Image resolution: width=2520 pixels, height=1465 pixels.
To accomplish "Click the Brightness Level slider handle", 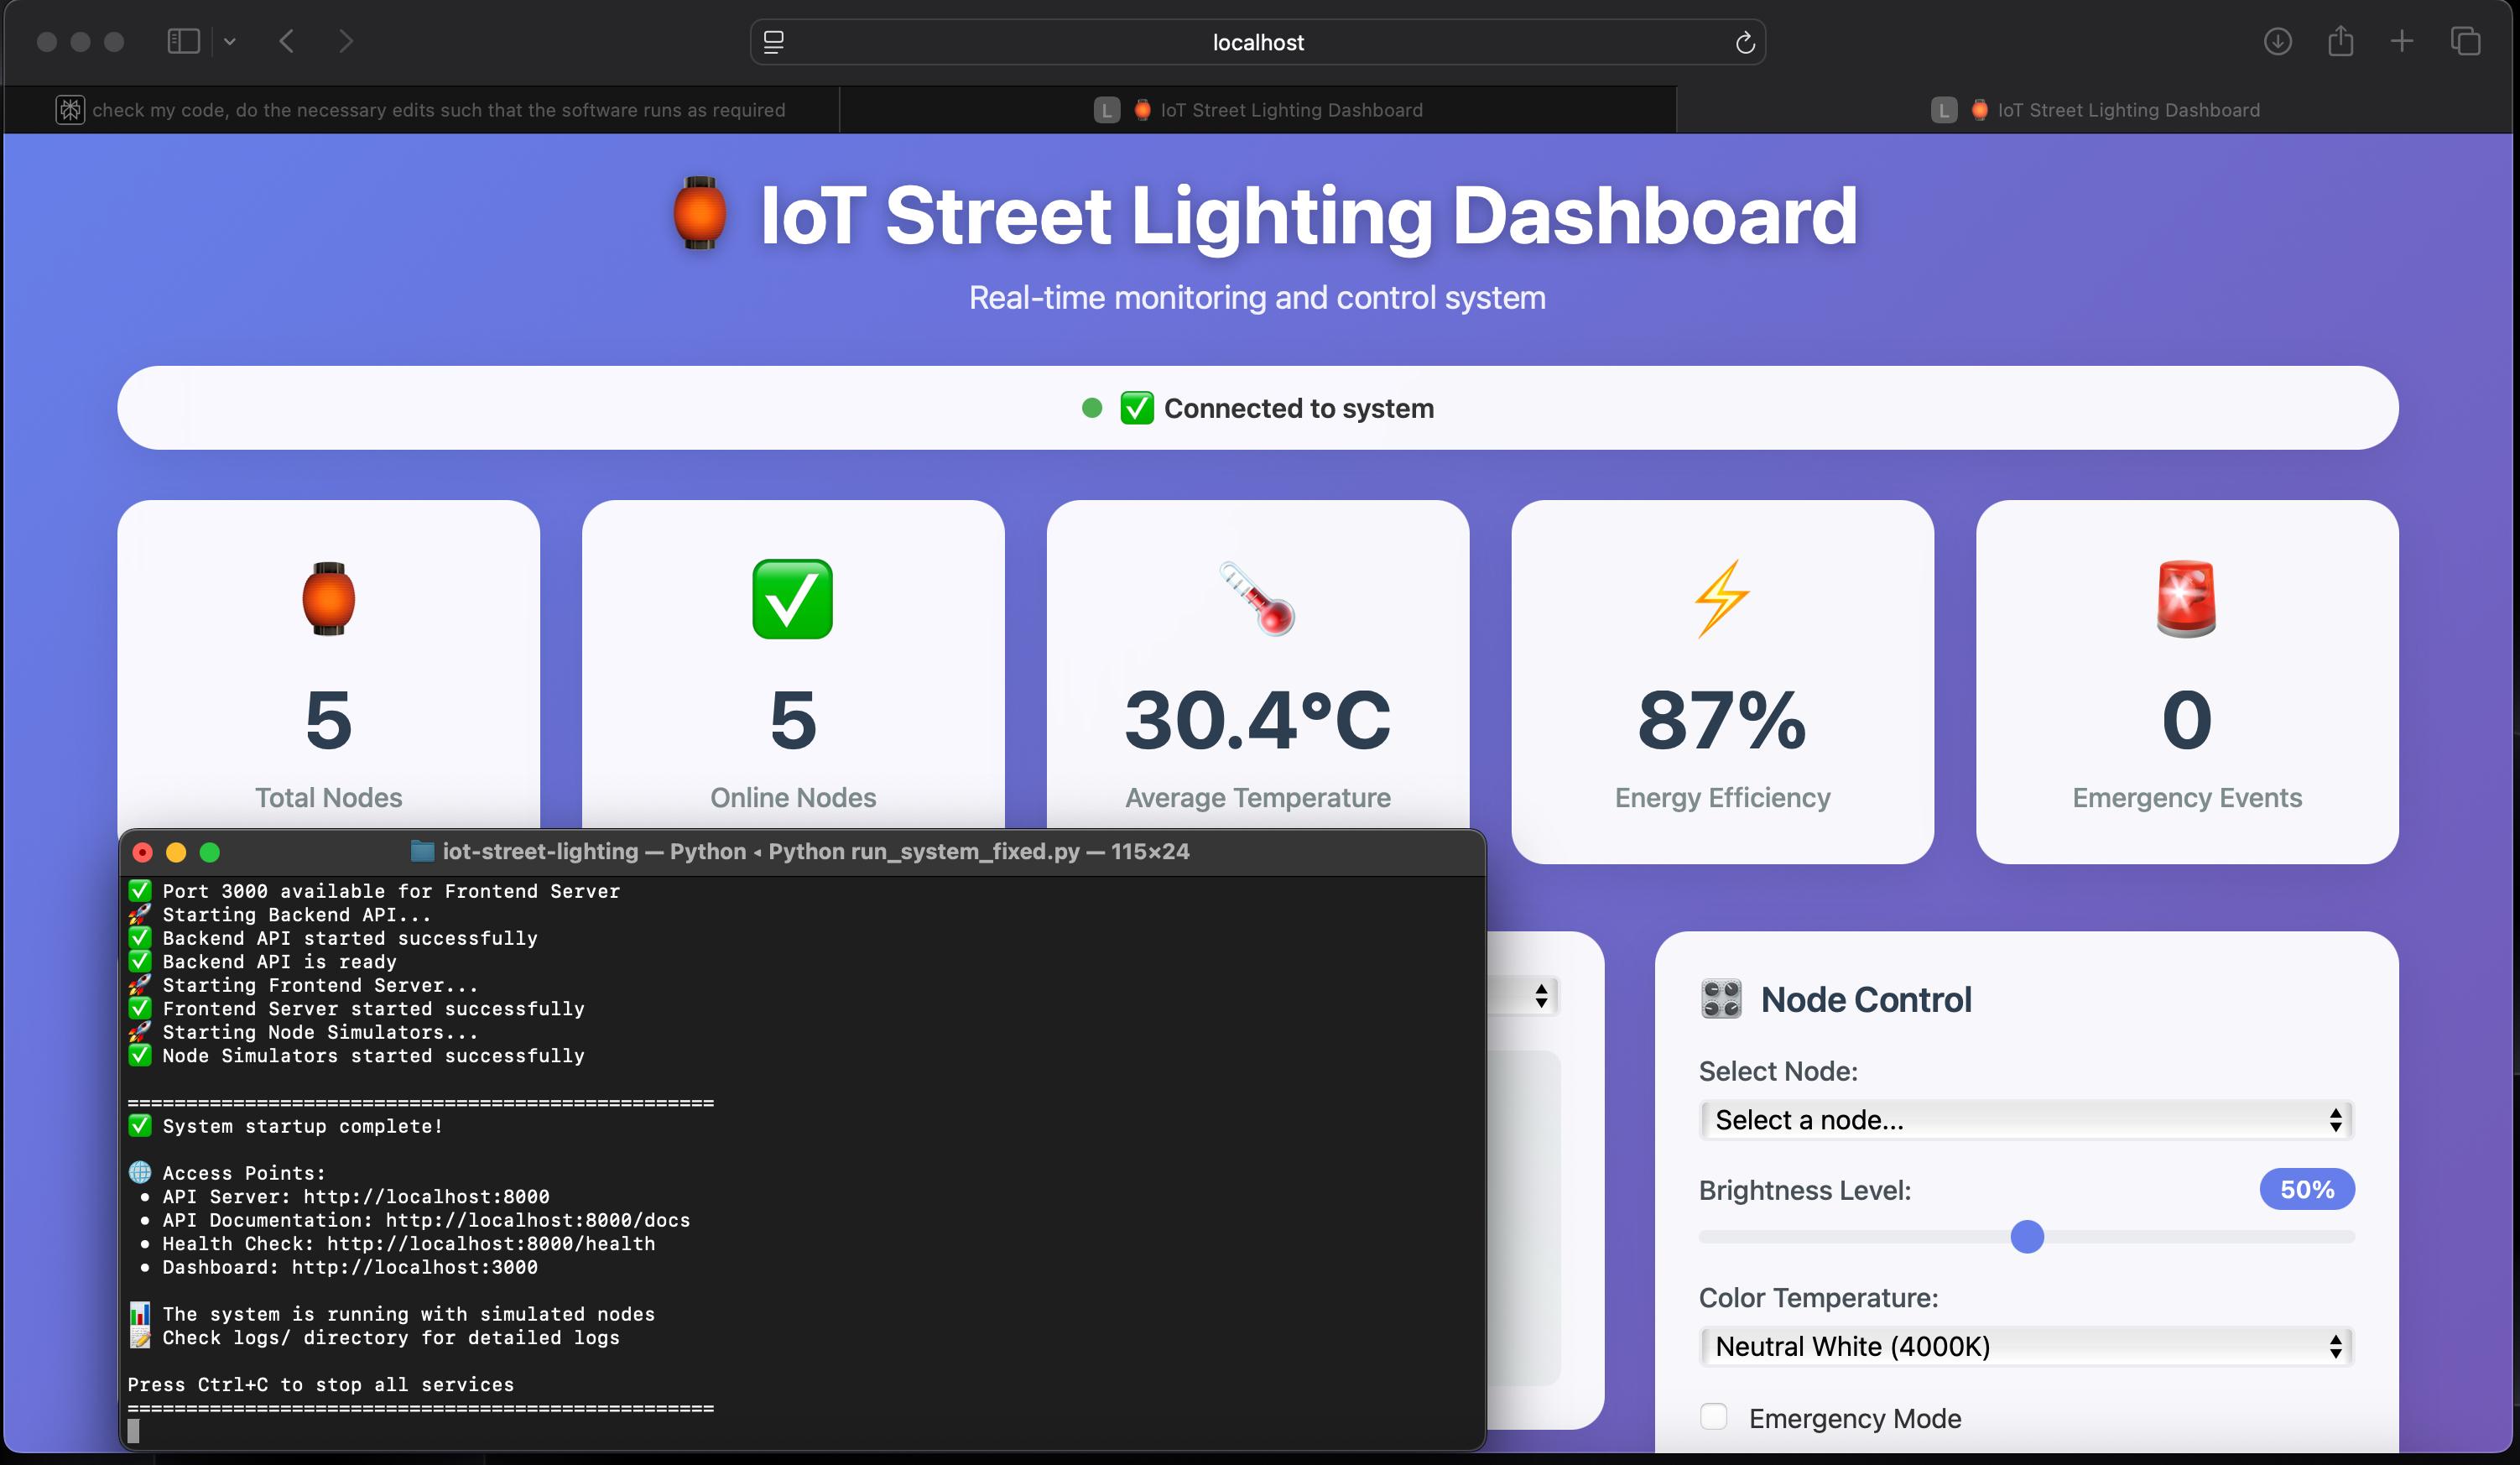I will [x=2026, y=1237].
